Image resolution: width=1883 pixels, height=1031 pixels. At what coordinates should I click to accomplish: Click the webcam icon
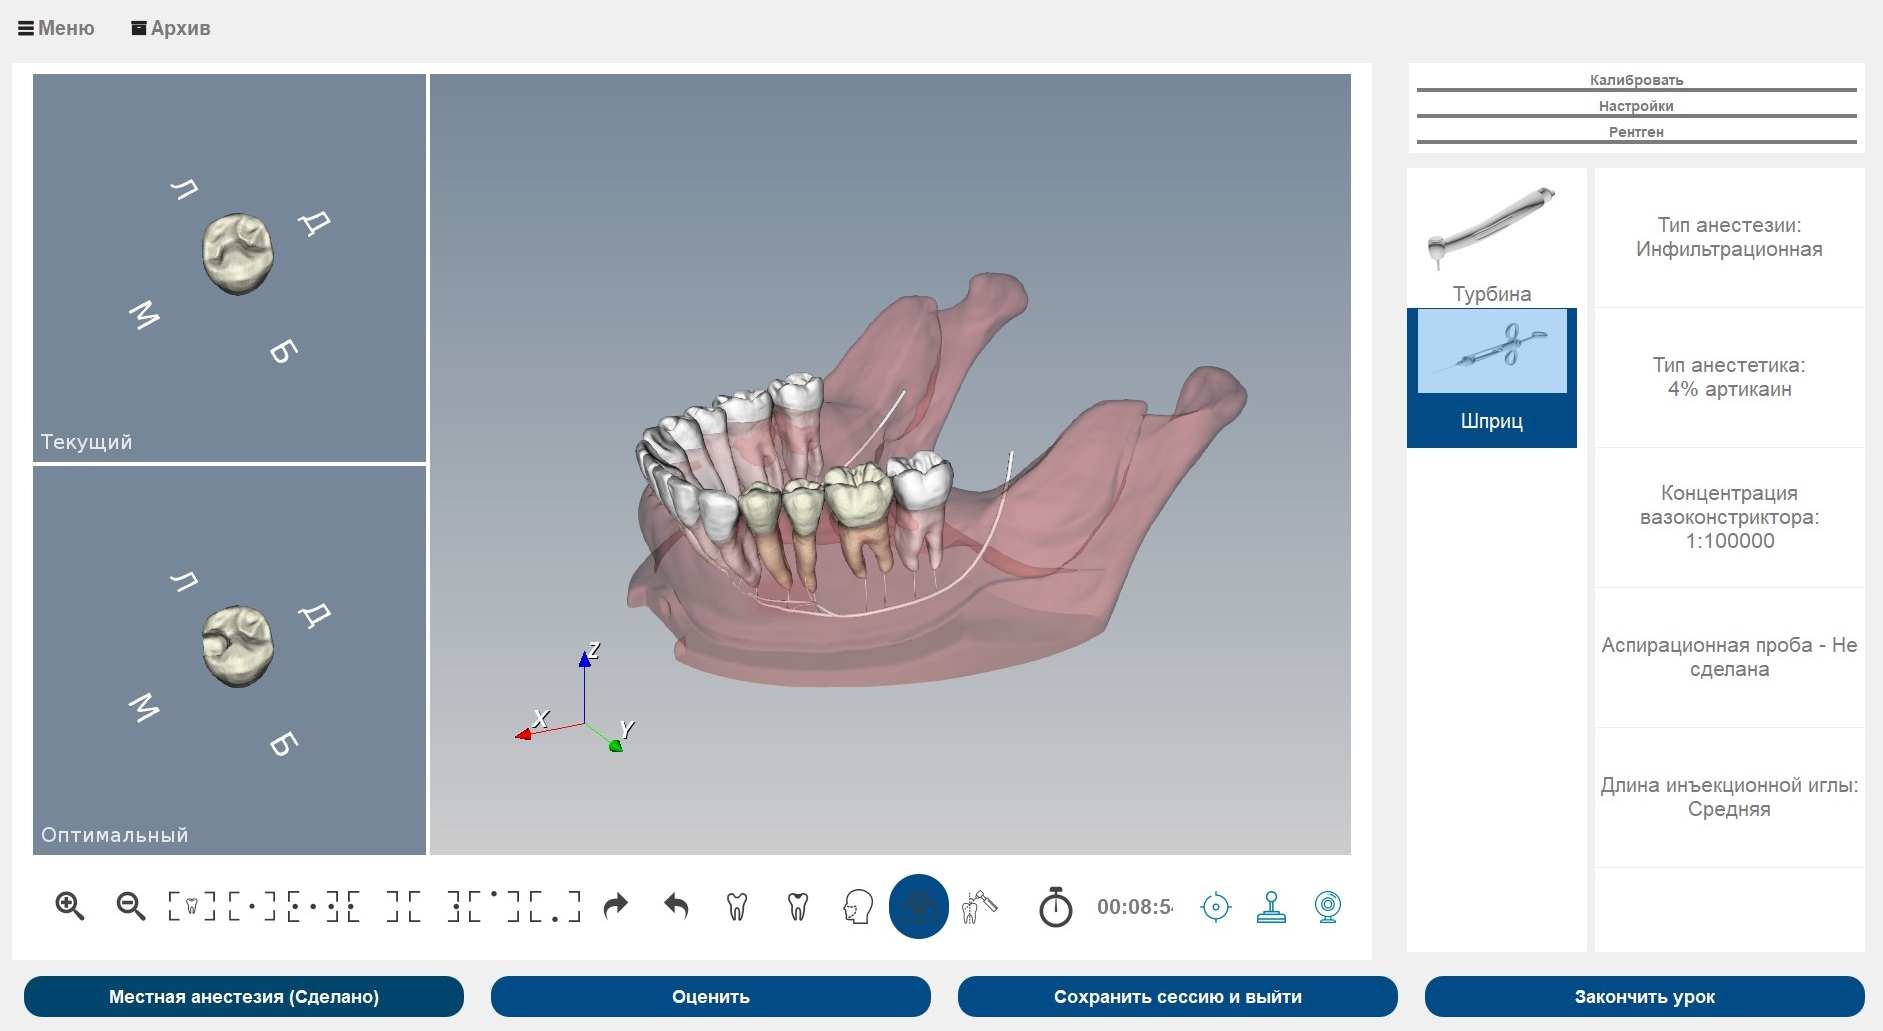pyautogui.click(x=1327, y=907)
